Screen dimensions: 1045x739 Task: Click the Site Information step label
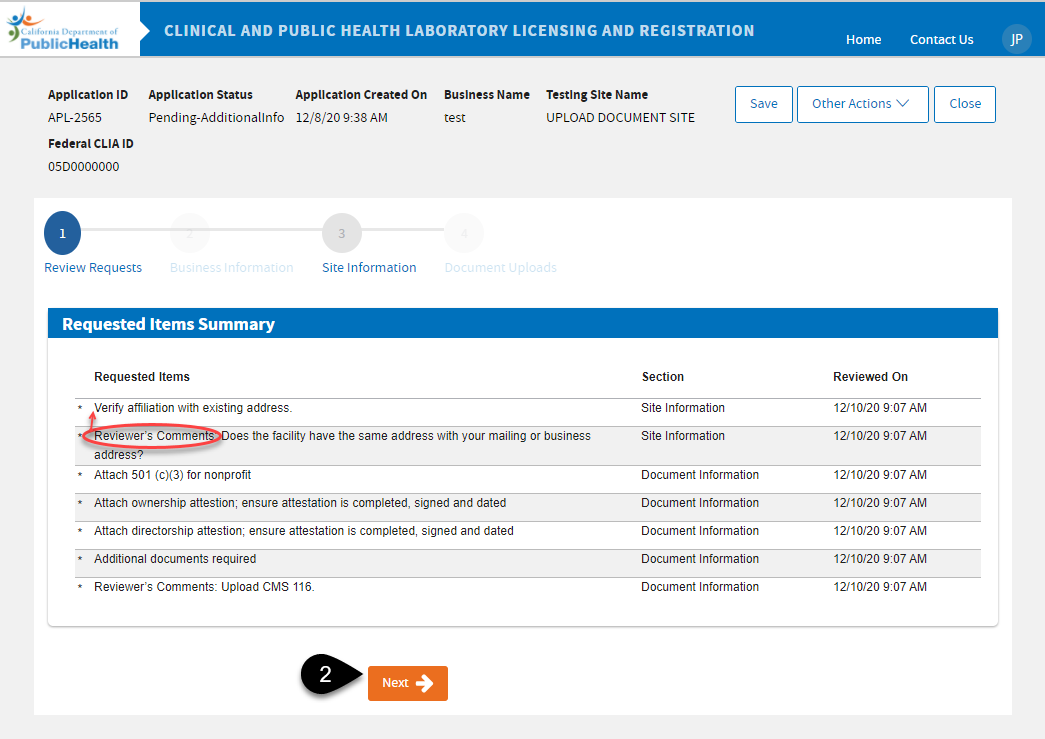click(369, 268)
